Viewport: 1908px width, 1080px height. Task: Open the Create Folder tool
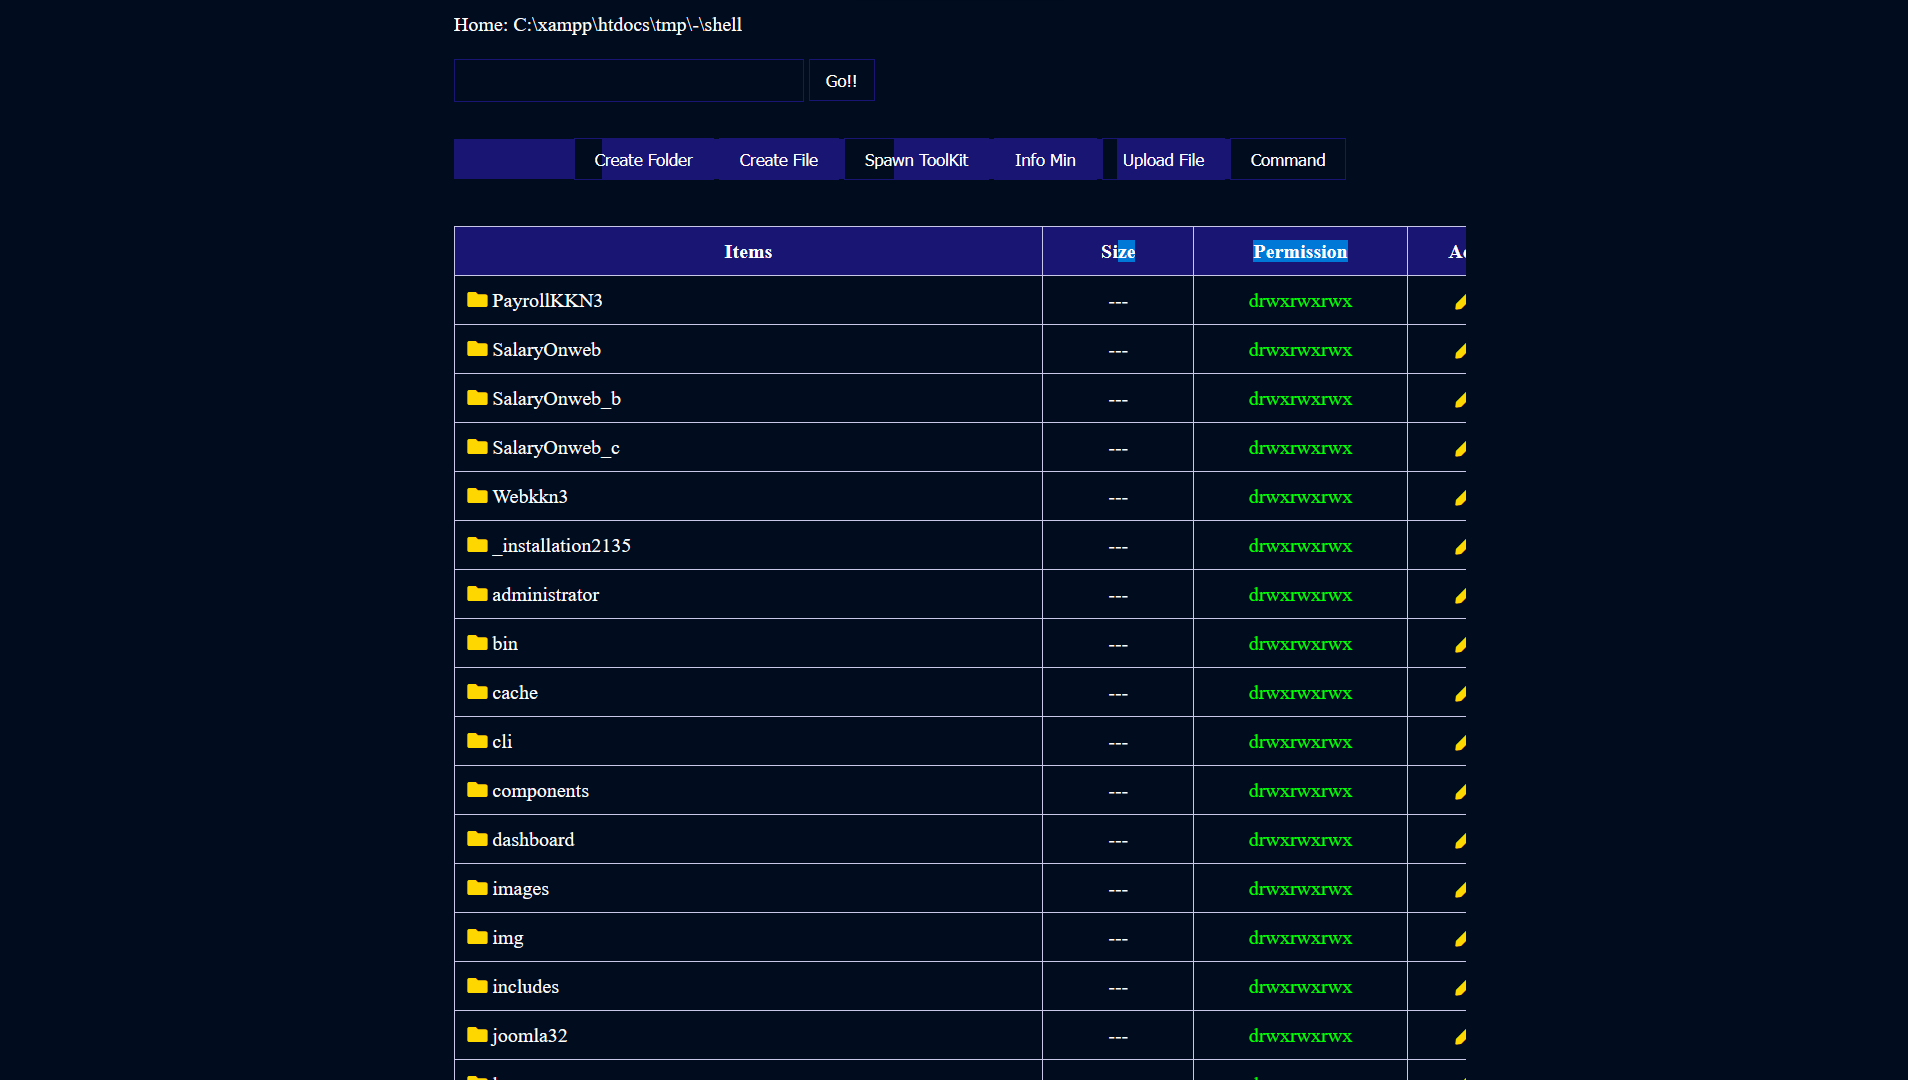(643, 160)
